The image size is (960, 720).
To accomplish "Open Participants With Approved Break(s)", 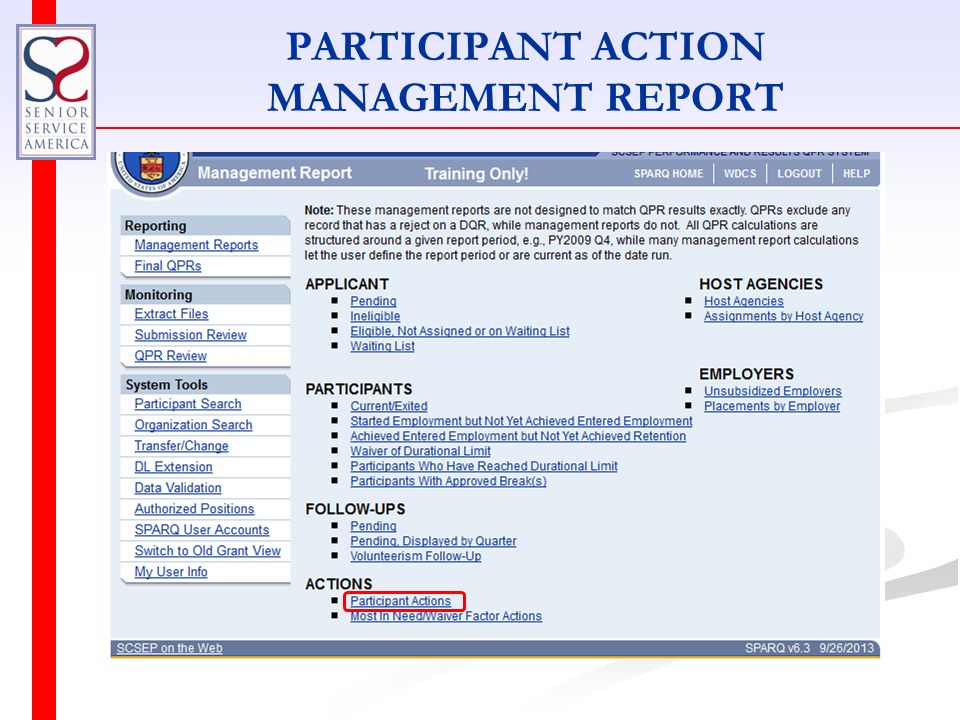I will point(448,481).
